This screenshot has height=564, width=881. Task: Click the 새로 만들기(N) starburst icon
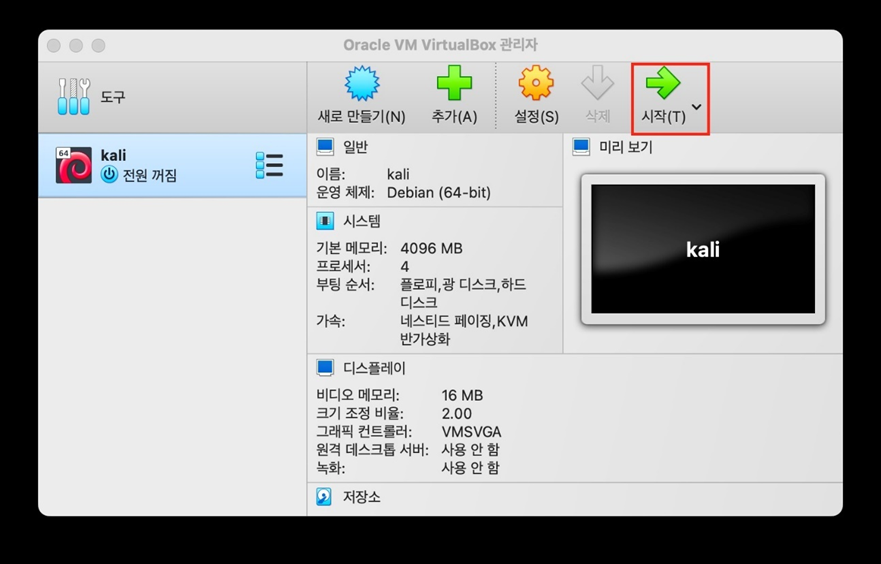pos(362,83)
